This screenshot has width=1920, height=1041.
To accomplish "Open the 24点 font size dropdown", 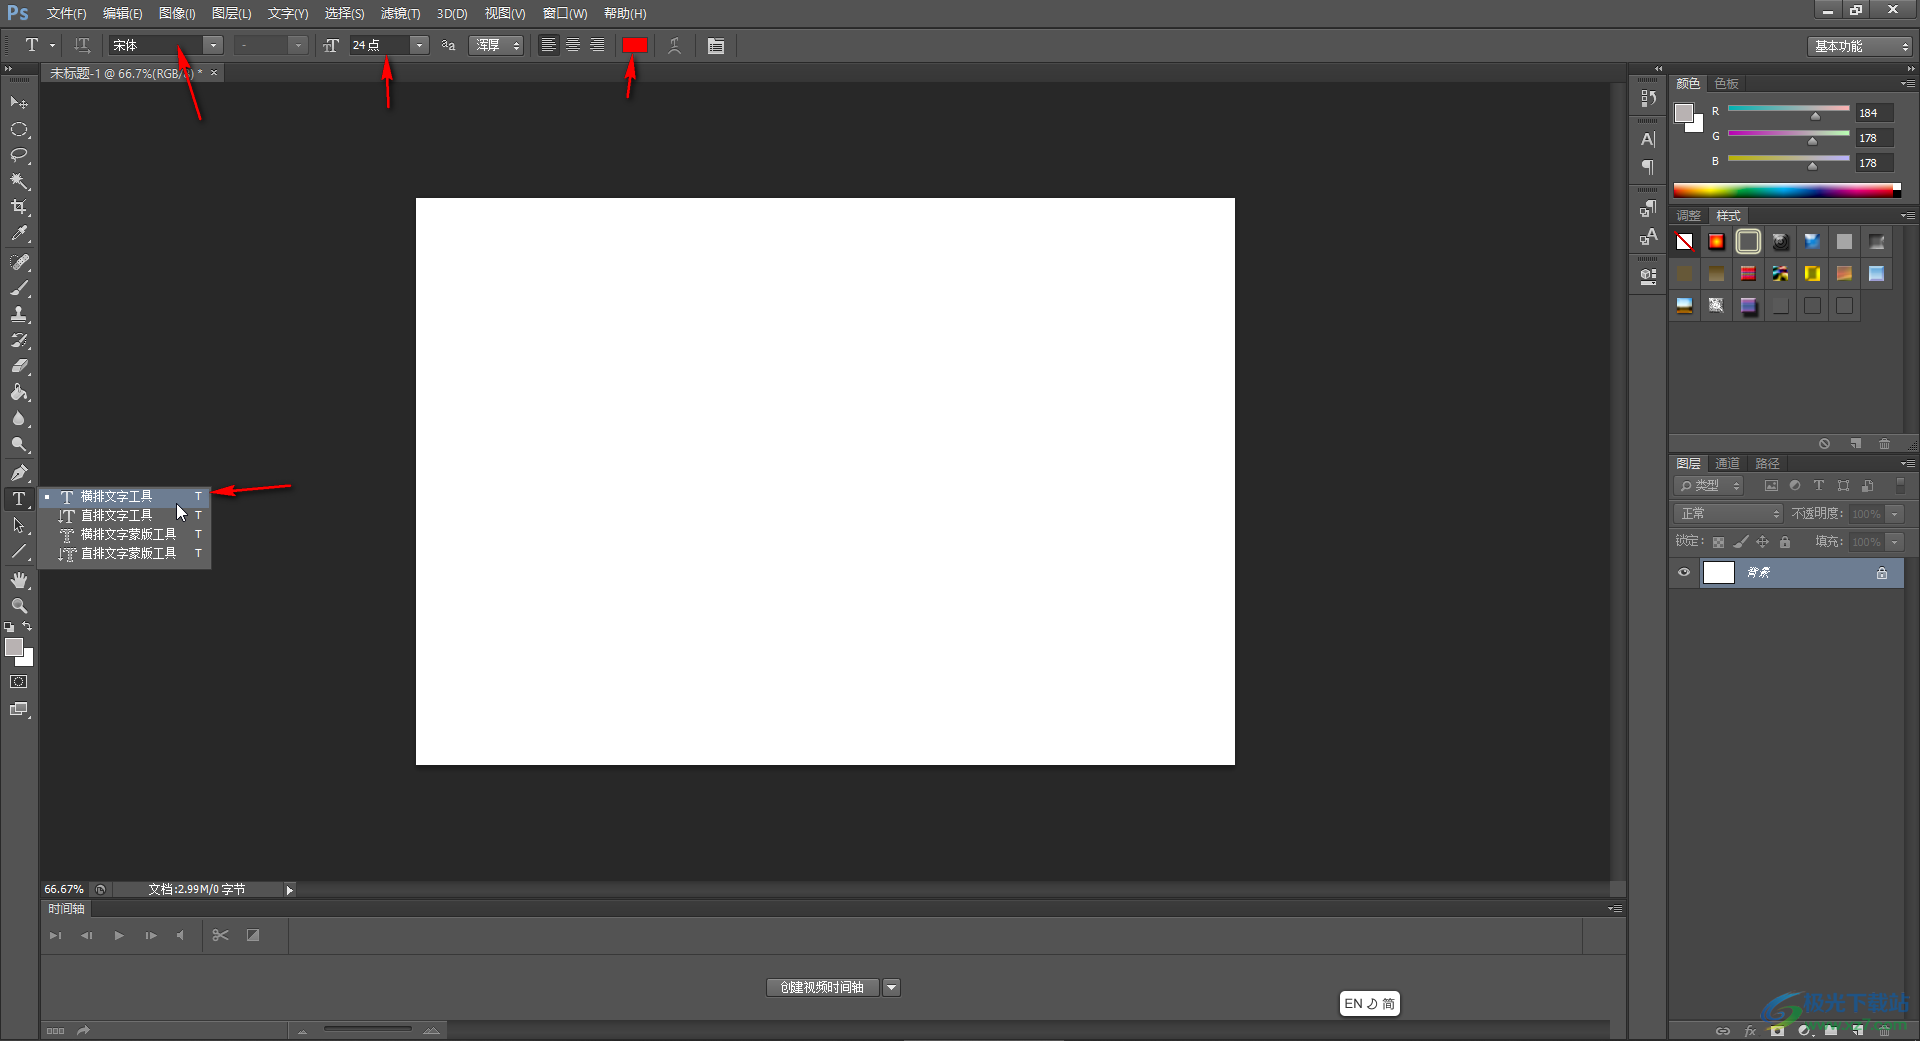I will [x=420, y=45].
